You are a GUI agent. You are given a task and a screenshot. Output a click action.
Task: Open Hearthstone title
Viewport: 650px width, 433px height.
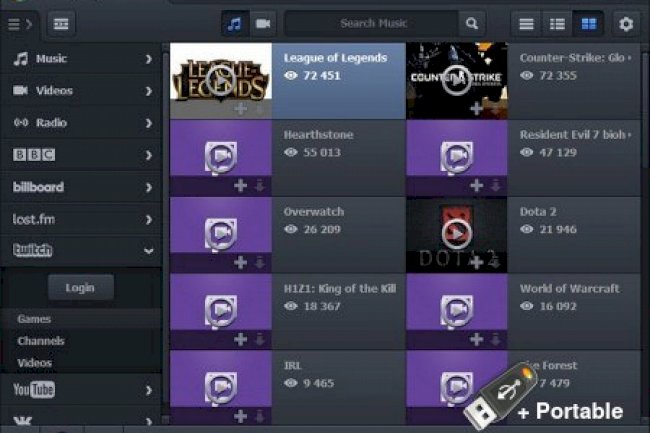click(318, 135)
